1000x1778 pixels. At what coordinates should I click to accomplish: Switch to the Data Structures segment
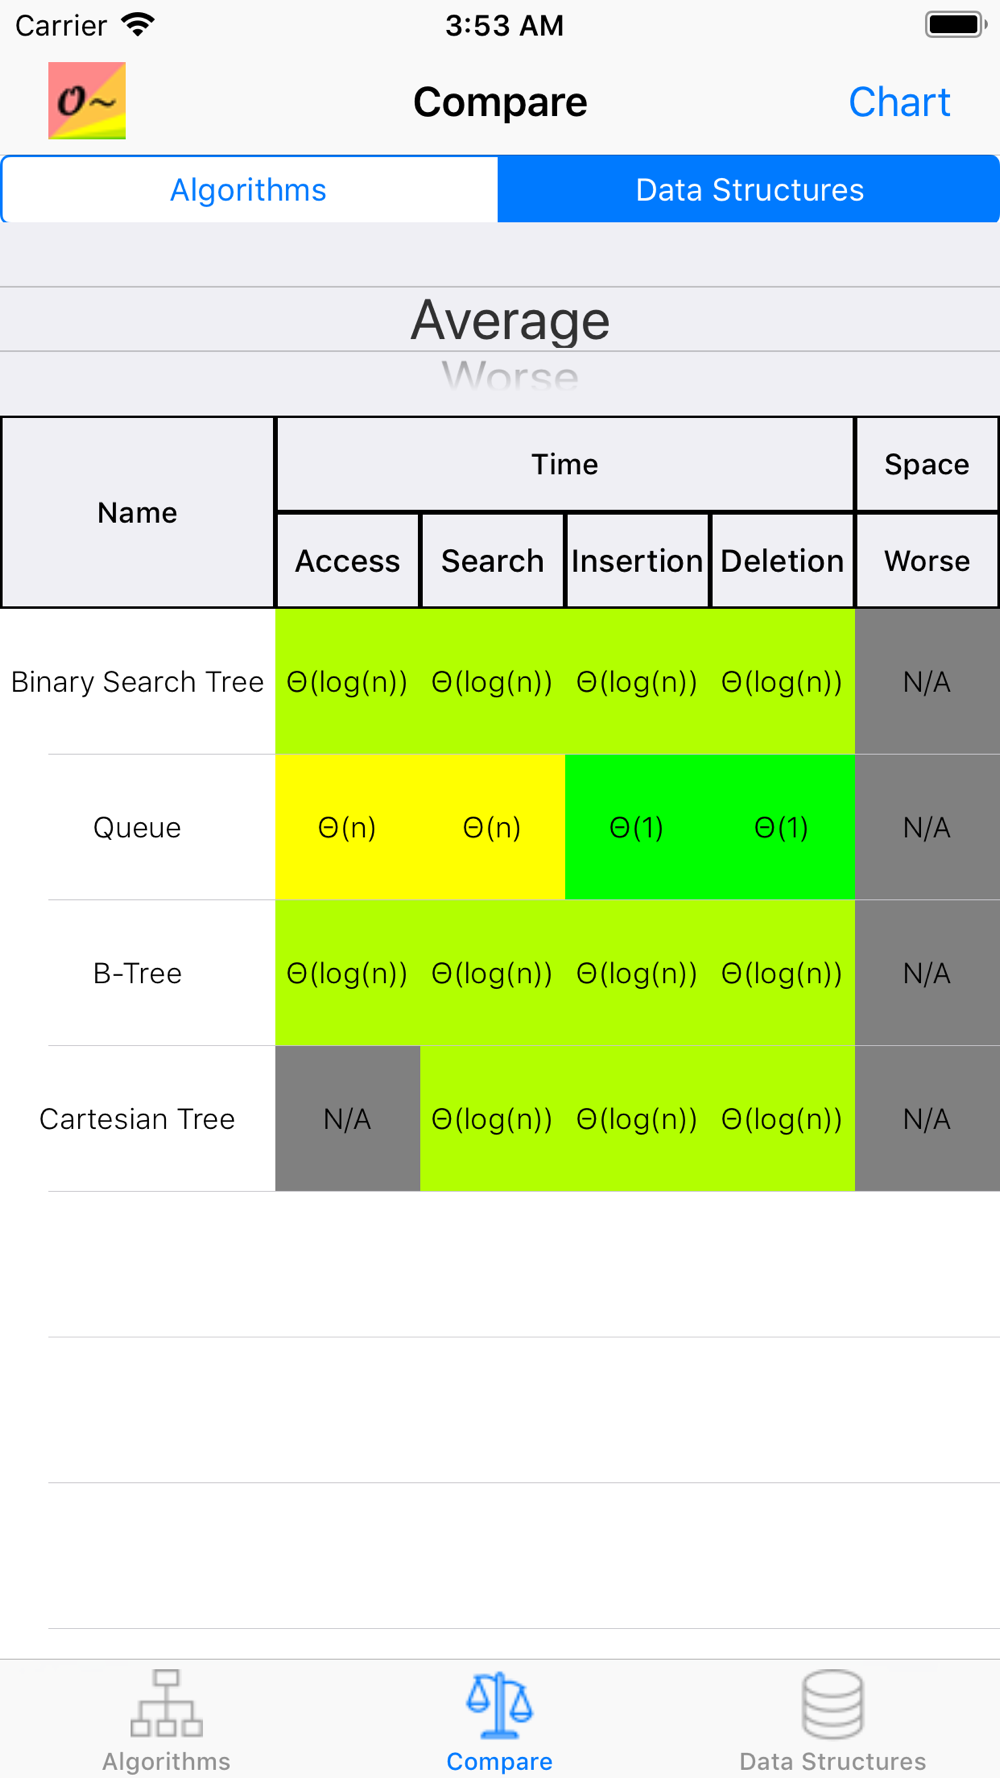pos(749,189)
